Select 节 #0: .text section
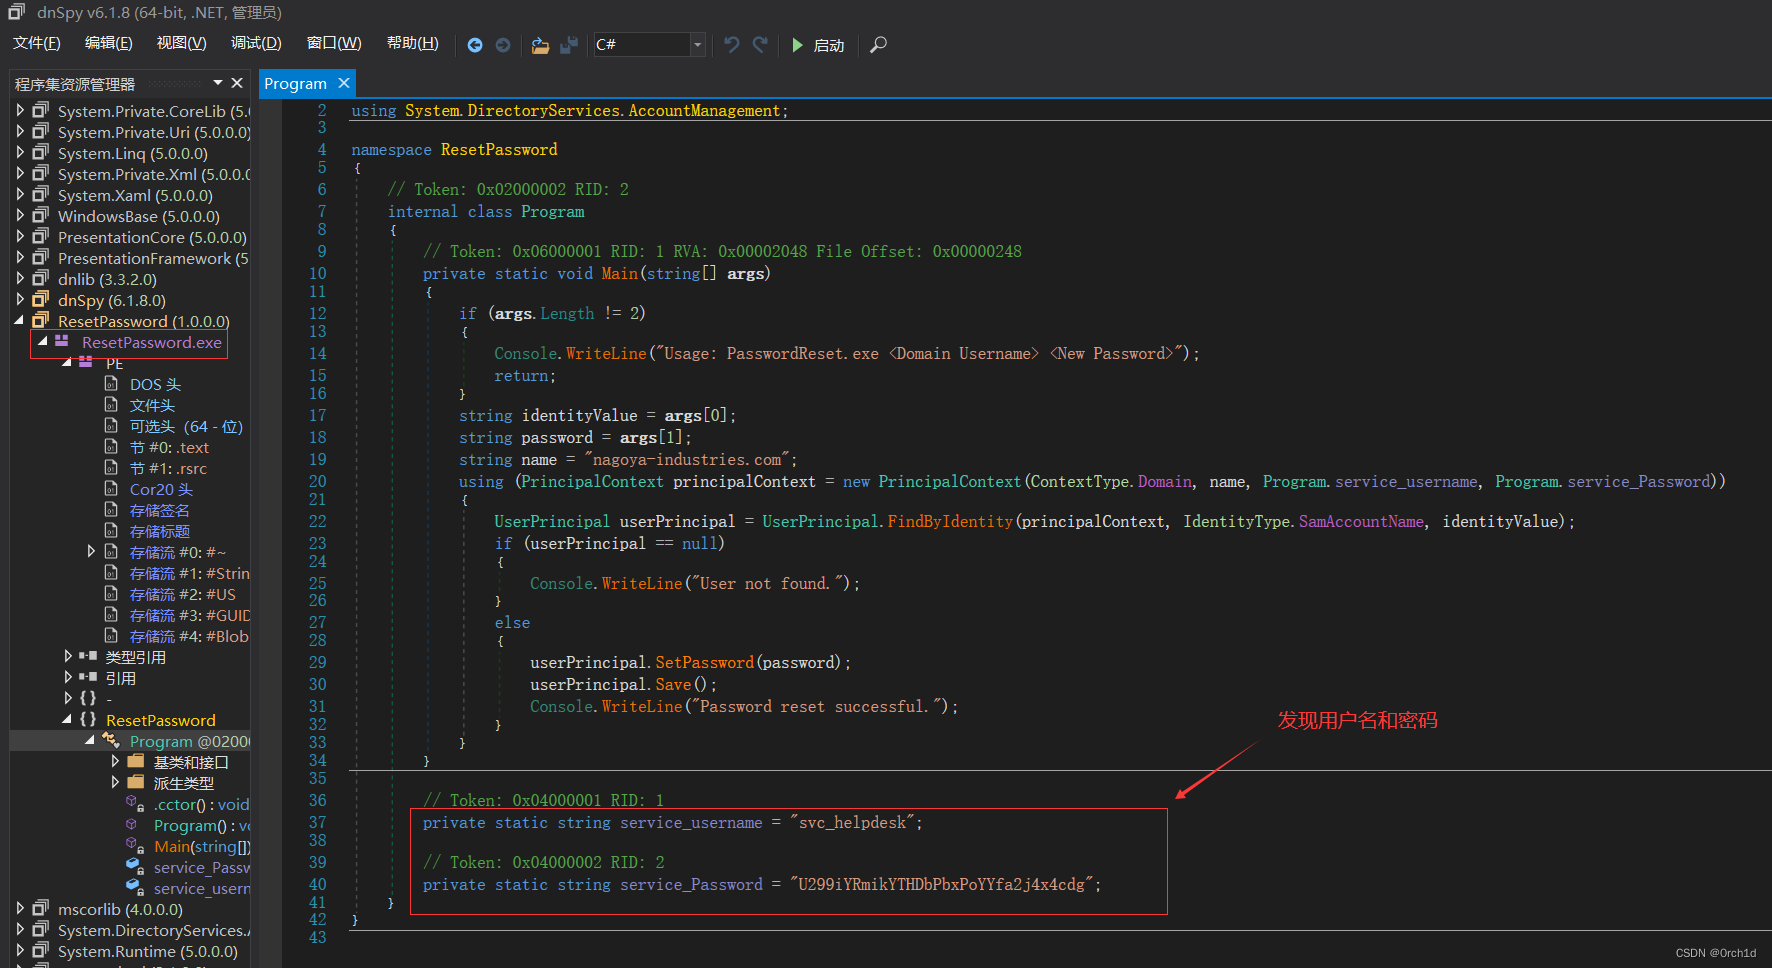Screen dimensions: 1772x968 click(169, 447)
